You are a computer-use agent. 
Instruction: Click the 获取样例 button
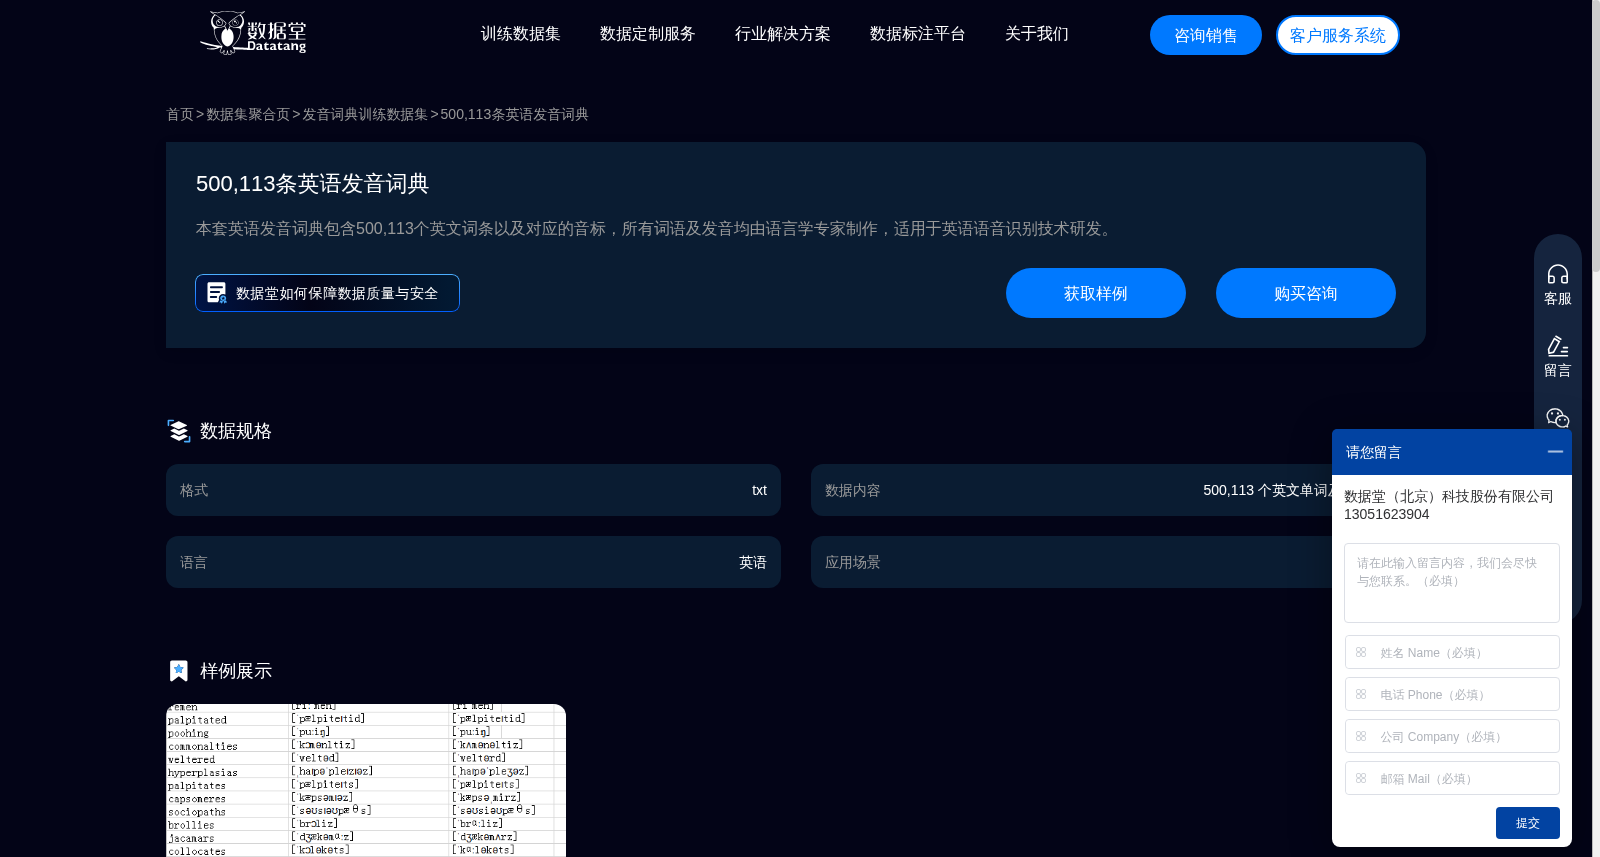(x=1096, y=293)
